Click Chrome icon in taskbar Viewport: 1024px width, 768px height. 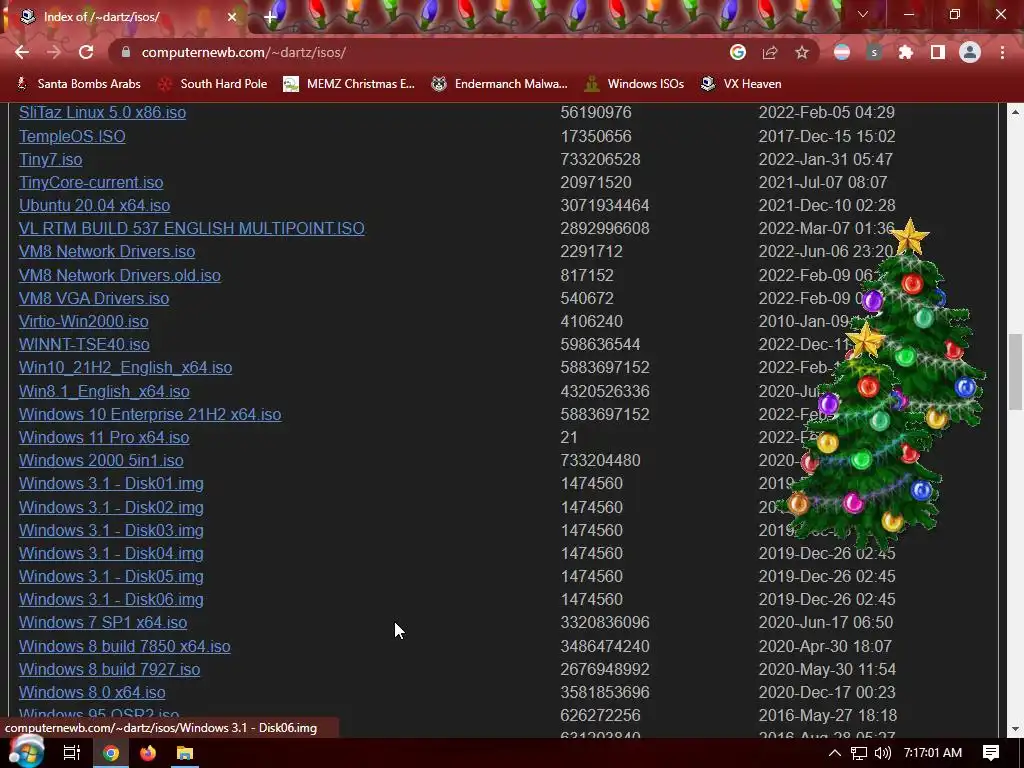[x=111, y=753]
